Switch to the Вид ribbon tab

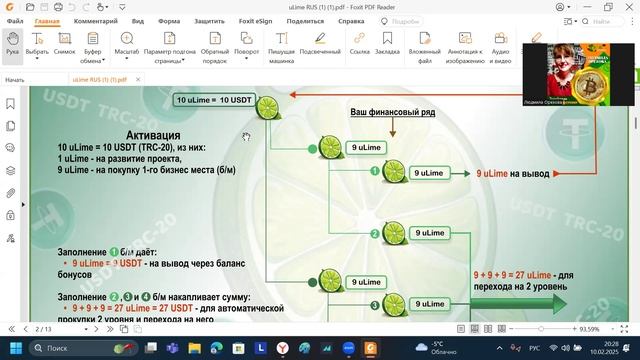(138, 21)
